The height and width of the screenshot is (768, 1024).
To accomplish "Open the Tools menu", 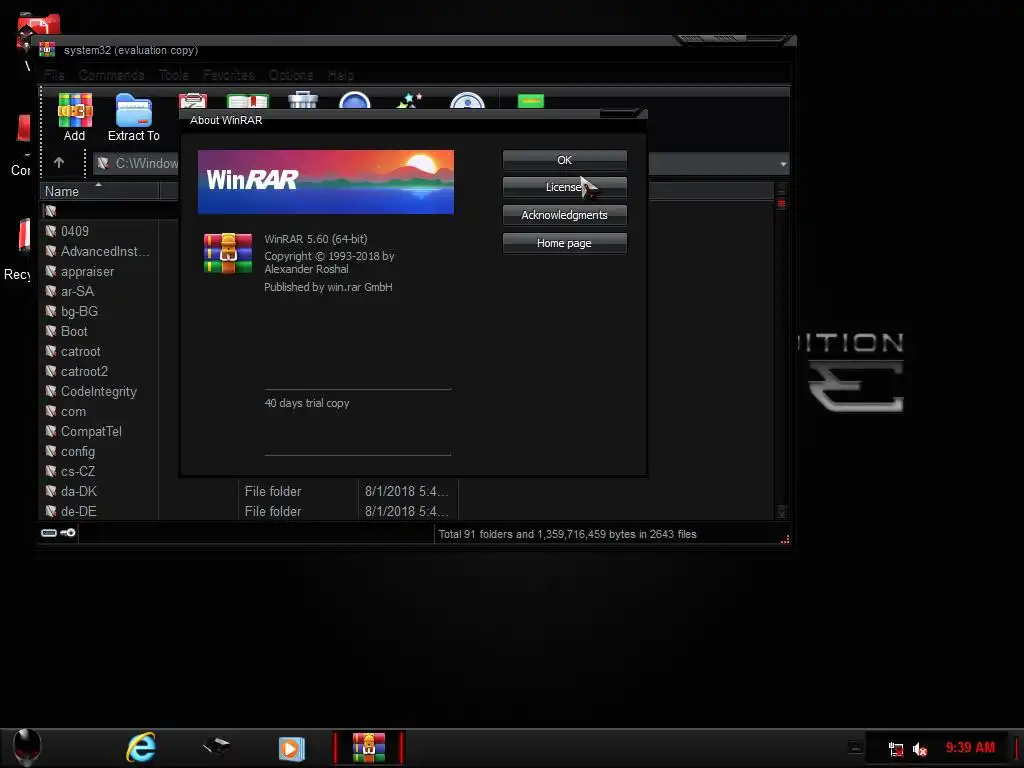I will click(174, 75).
